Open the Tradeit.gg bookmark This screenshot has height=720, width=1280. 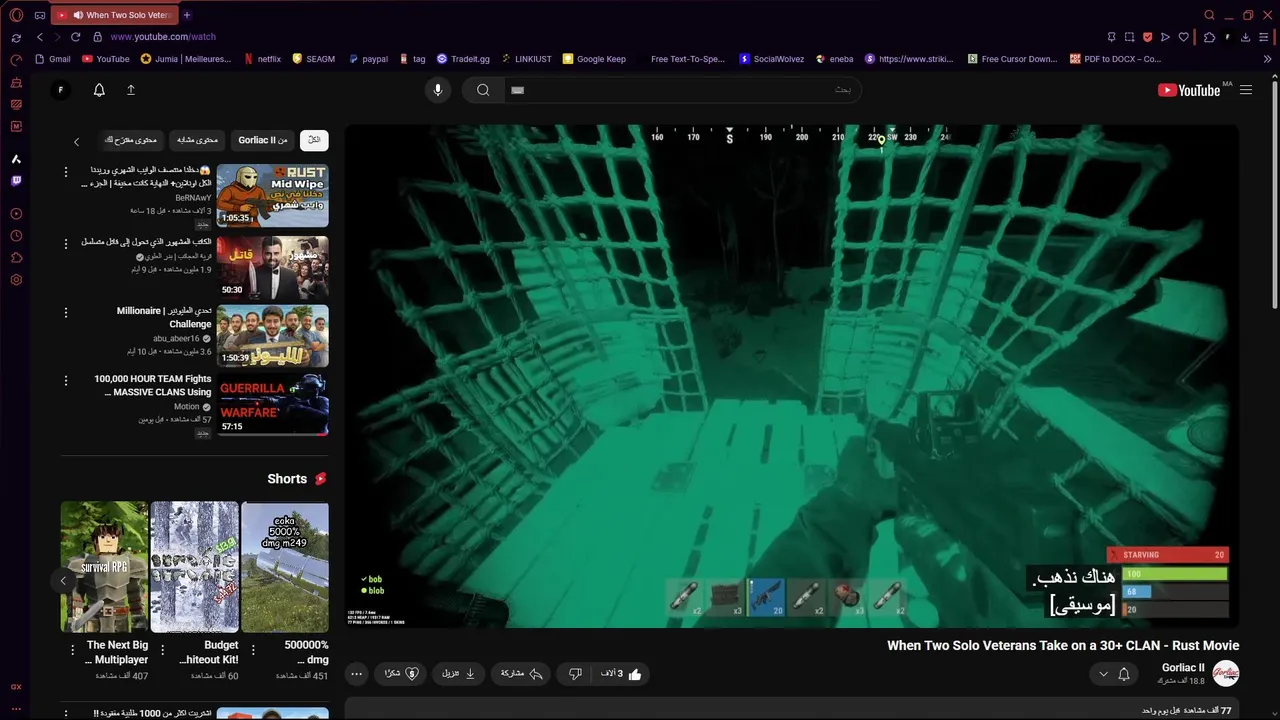(x=463, y=59)
